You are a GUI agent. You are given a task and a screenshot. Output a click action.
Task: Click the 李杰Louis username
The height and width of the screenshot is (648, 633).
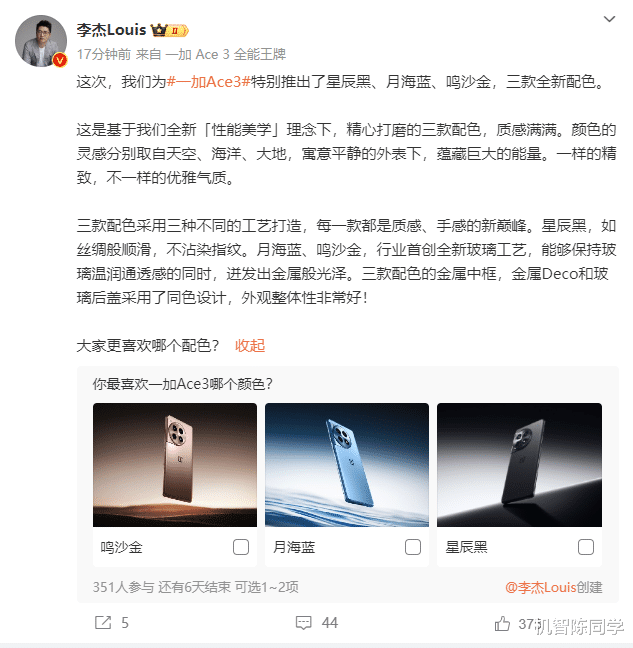[x=111, y=30]
